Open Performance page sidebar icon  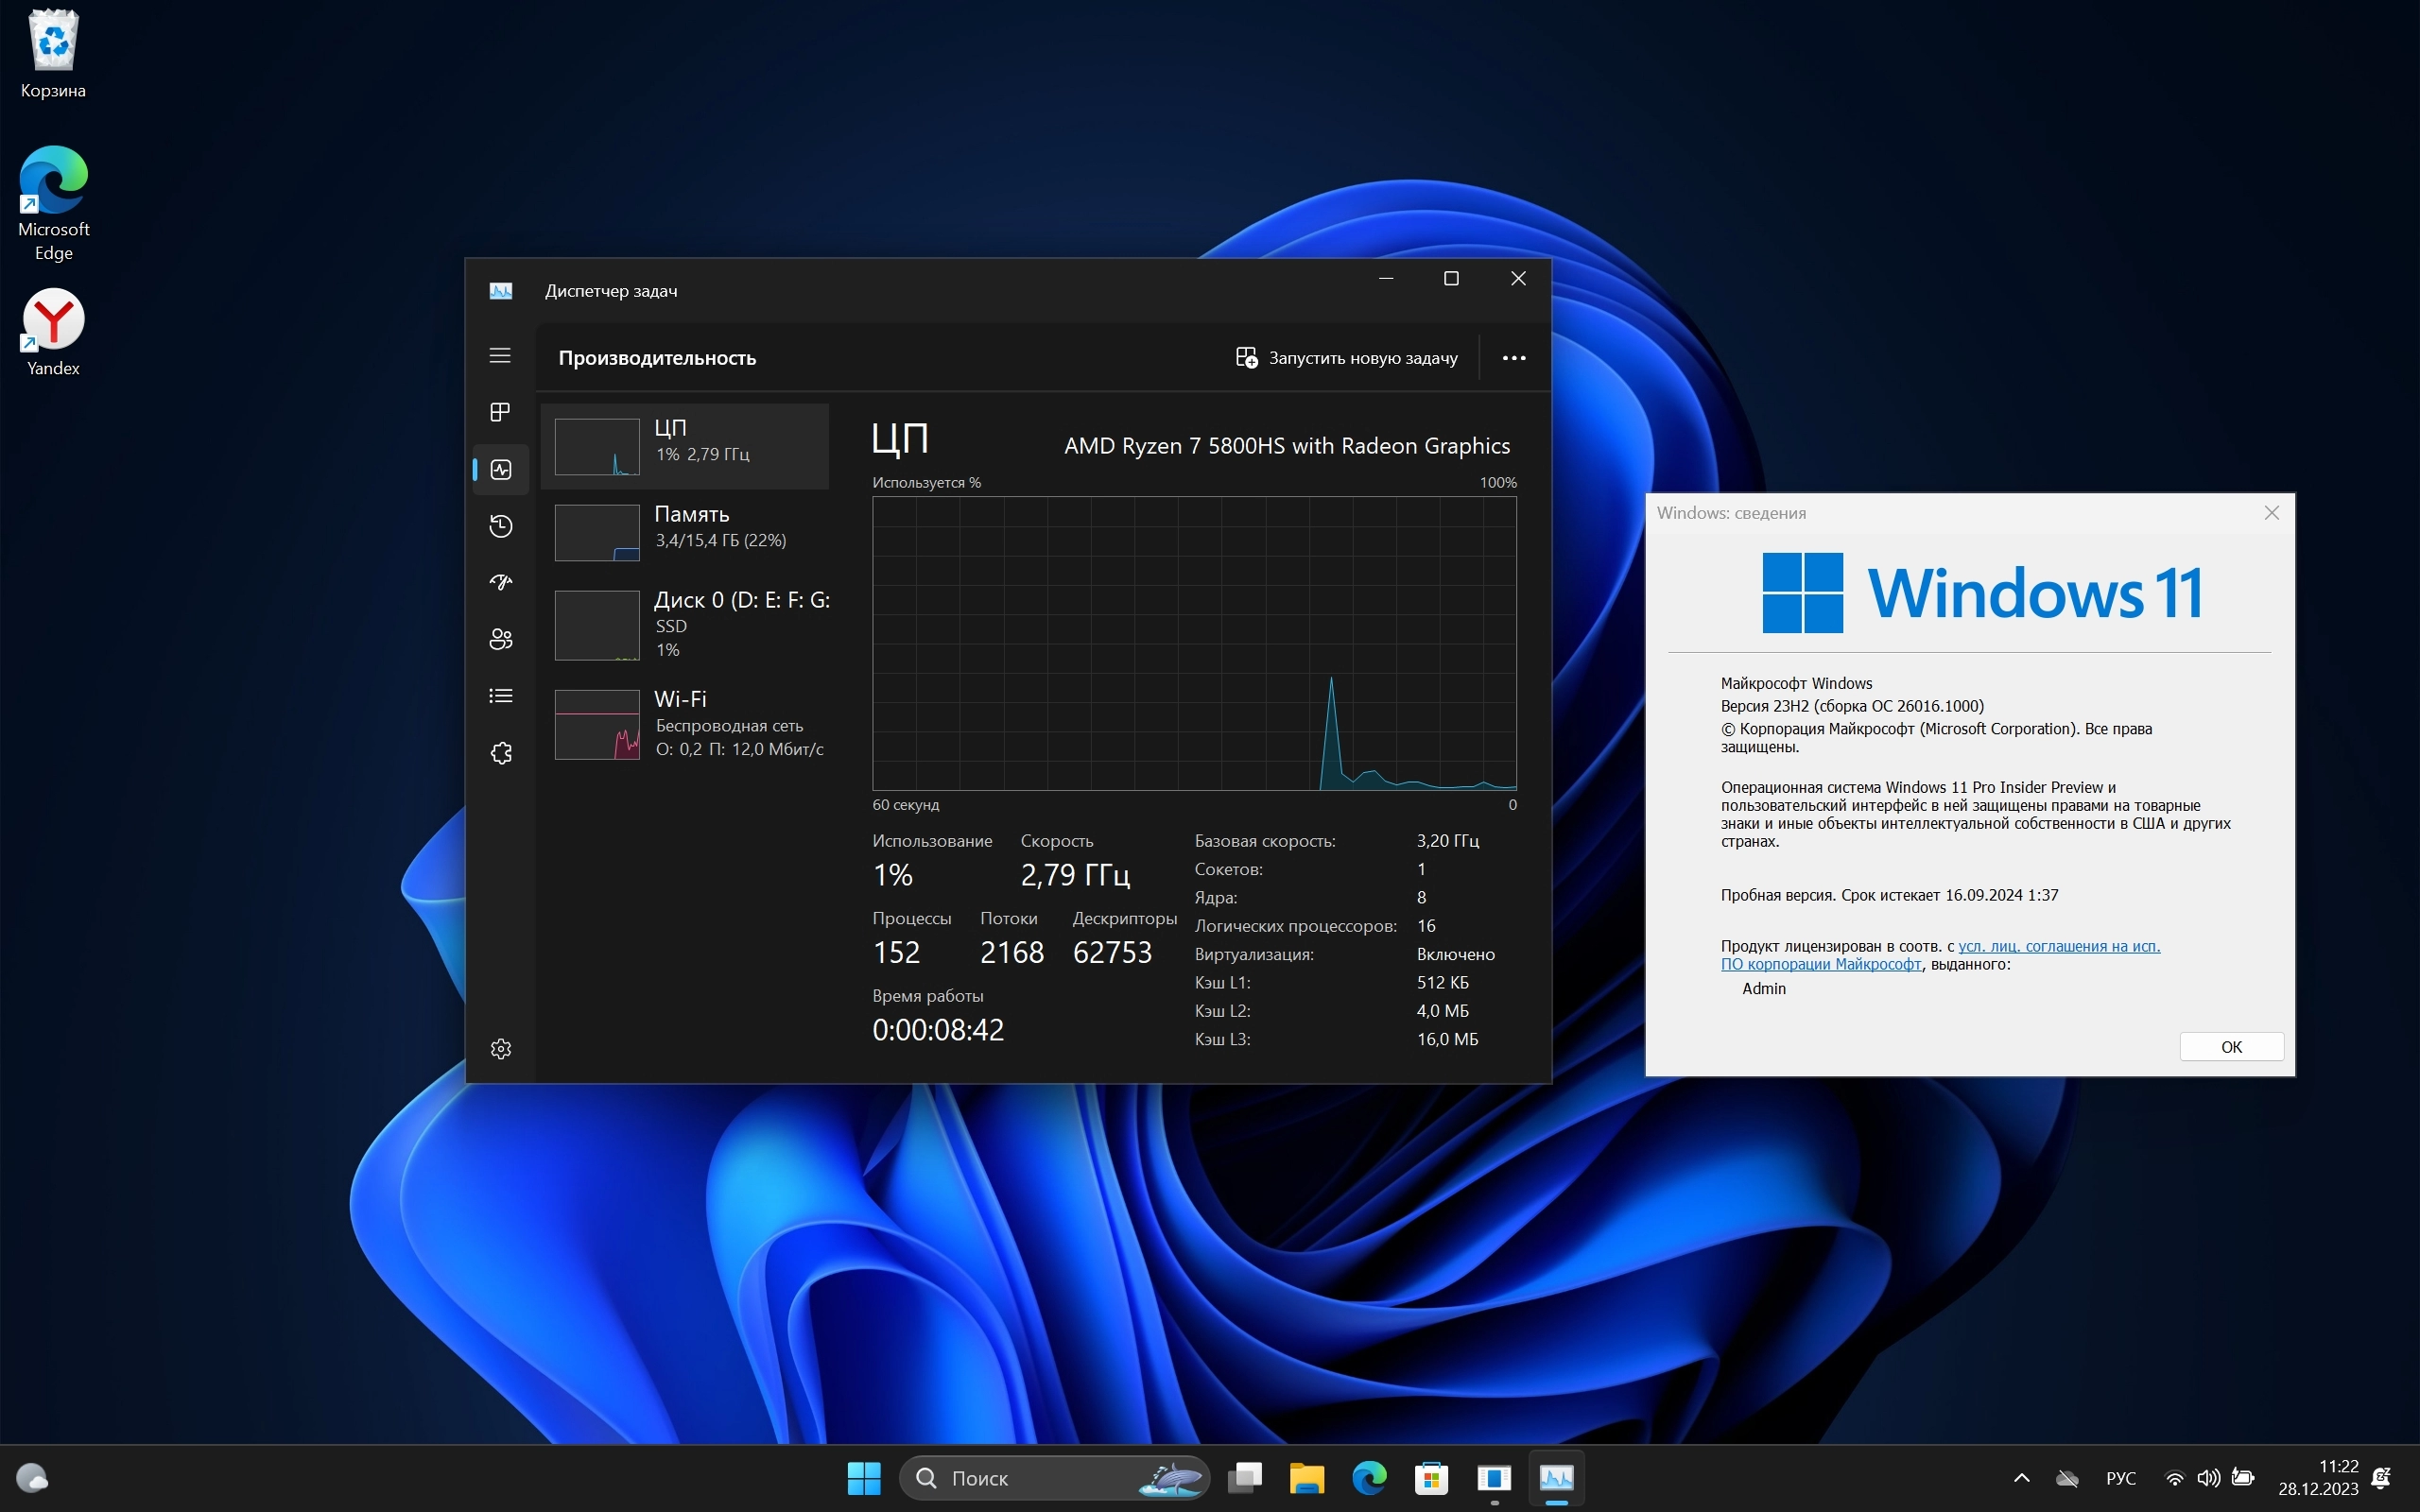(x=500, y=469)
